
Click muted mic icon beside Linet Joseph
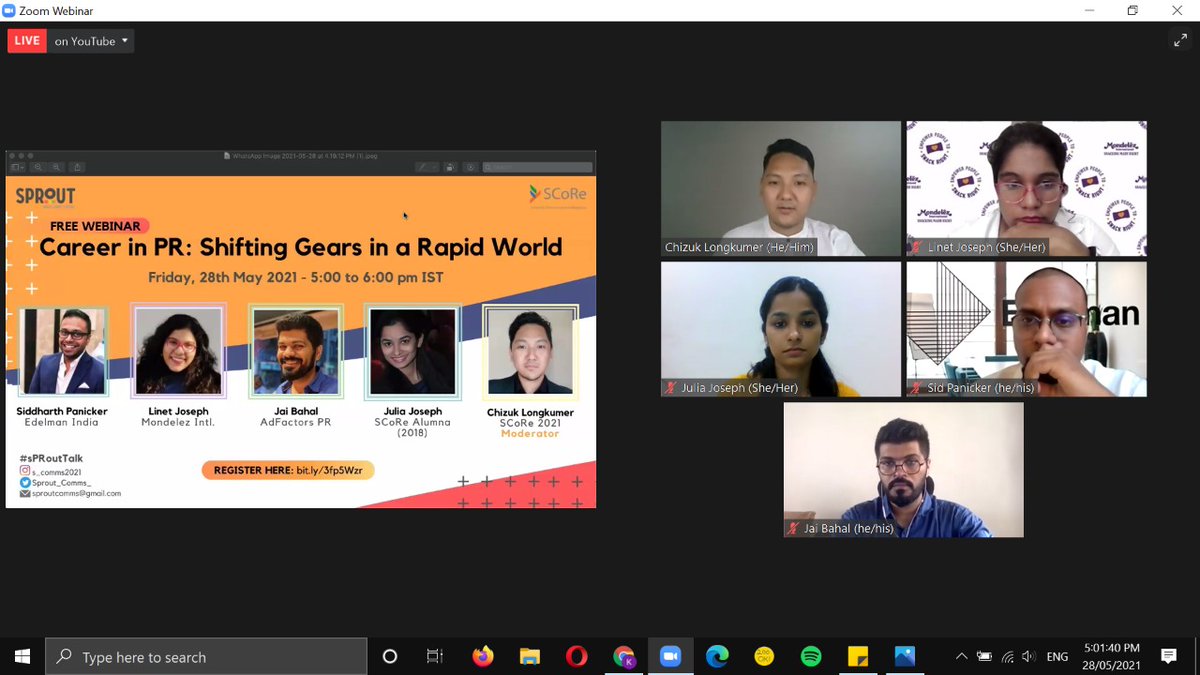pyautogui.click(x=916, y=247)
